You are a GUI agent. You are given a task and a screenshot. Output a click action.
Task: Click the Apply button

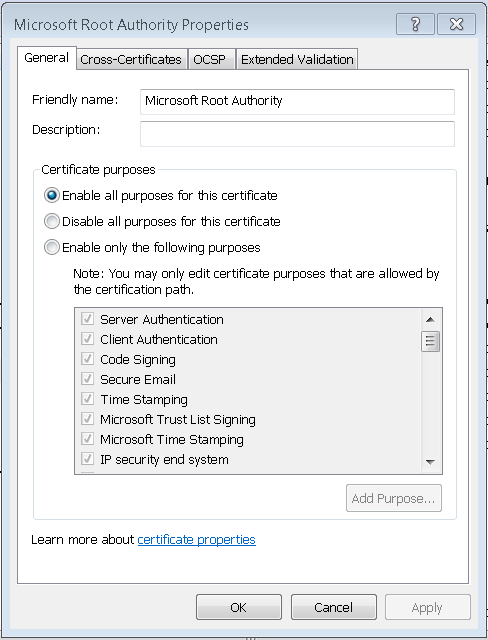pos(427,607)
